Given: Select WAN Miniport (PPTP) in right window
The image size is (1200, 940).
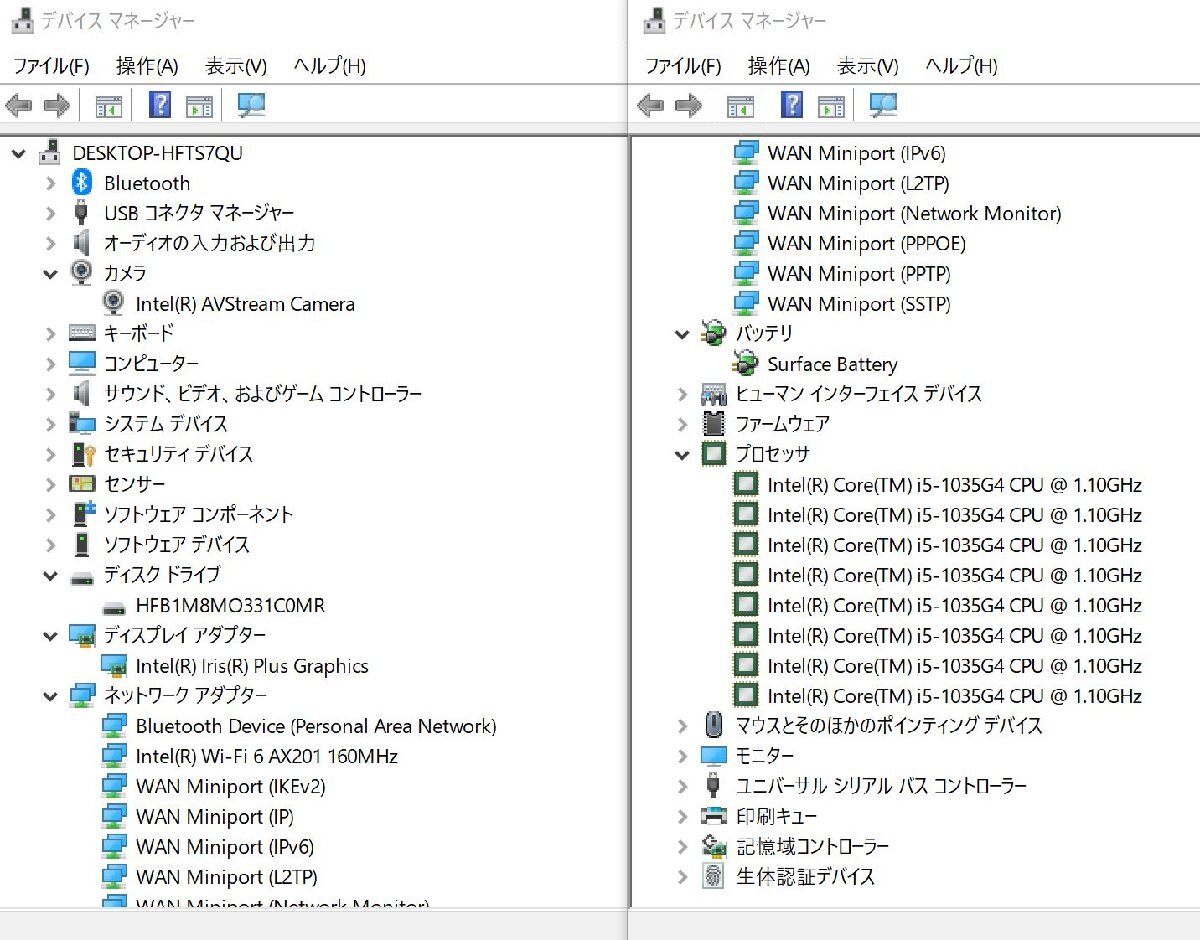Looking at the screenshot, I should [859, 273].
